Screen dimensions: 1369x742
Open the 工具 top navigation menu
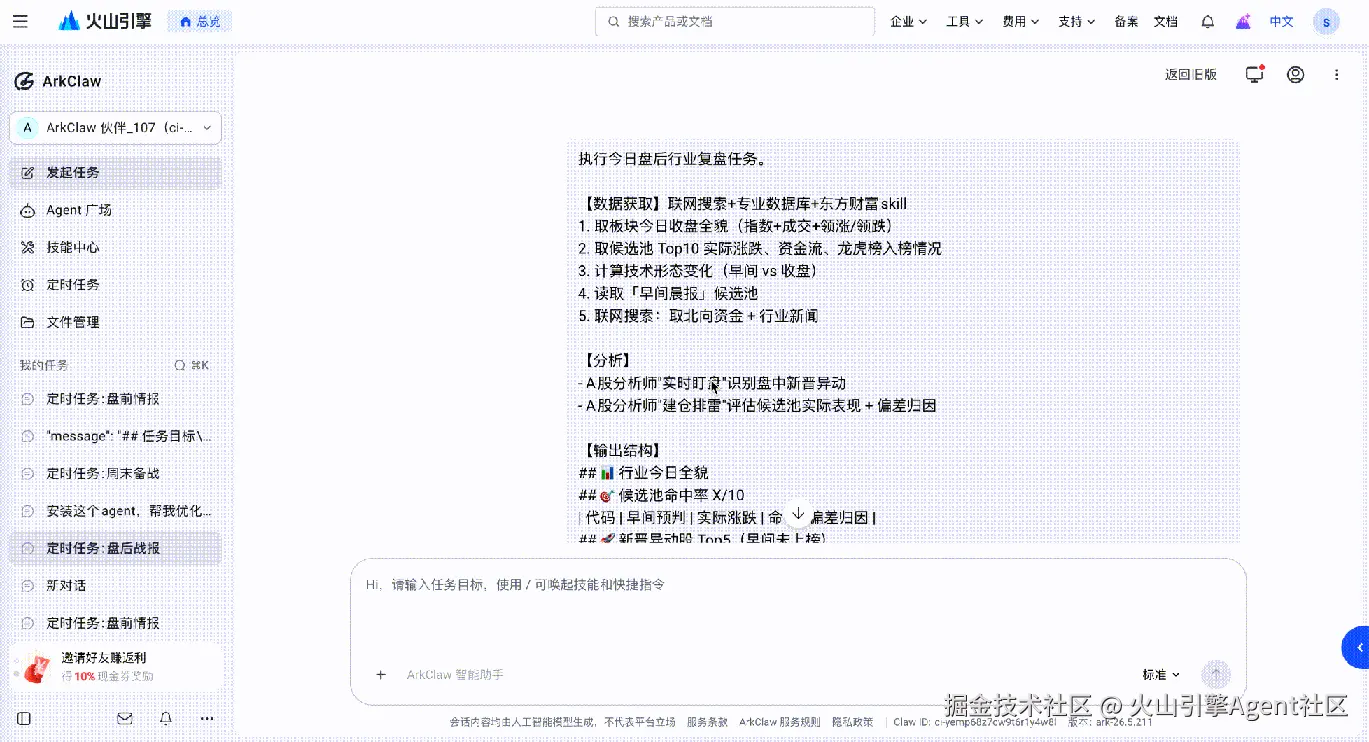965,21
